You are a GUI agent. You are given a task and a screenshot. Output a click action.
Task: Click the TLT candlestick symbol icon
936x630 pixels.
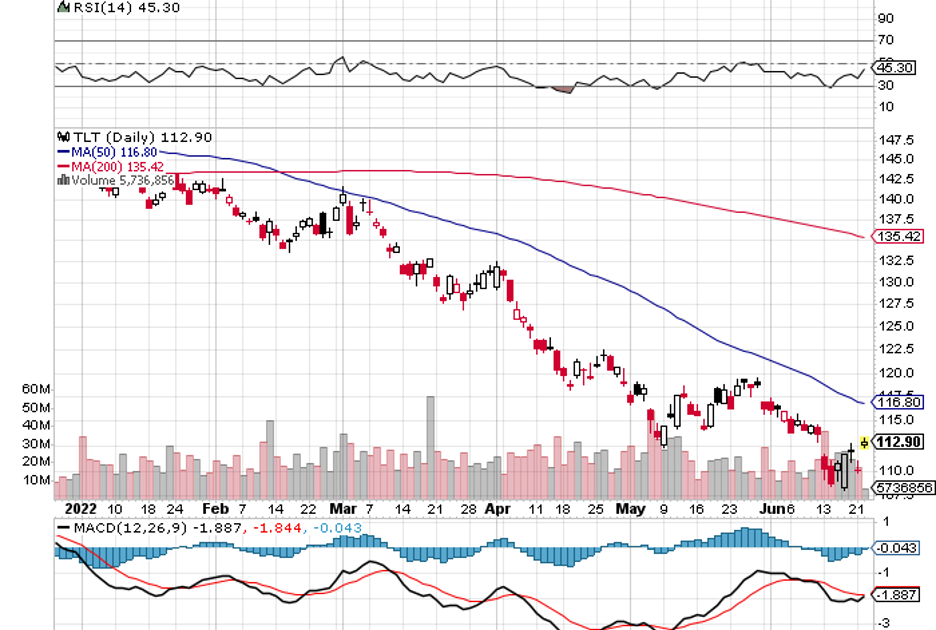63,137
